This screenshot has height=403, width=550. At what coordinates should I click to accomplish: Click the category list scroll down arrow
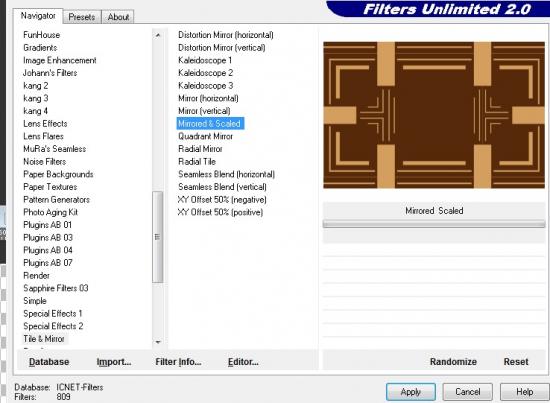tap(158, 342)
